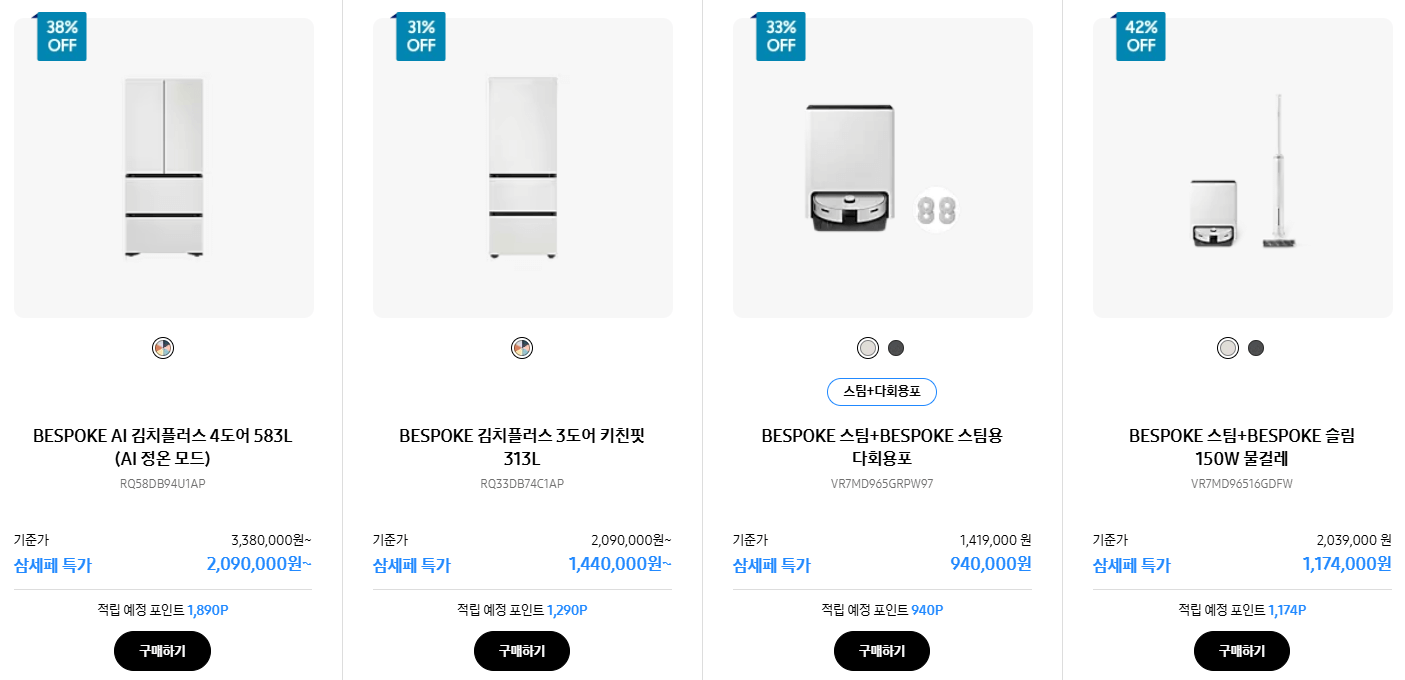Image resolution: width=1405 pixels, height=680 pixels.
Task: Click 구매하기 for the 583L refrigerator
Action: (x=162, y=651)
